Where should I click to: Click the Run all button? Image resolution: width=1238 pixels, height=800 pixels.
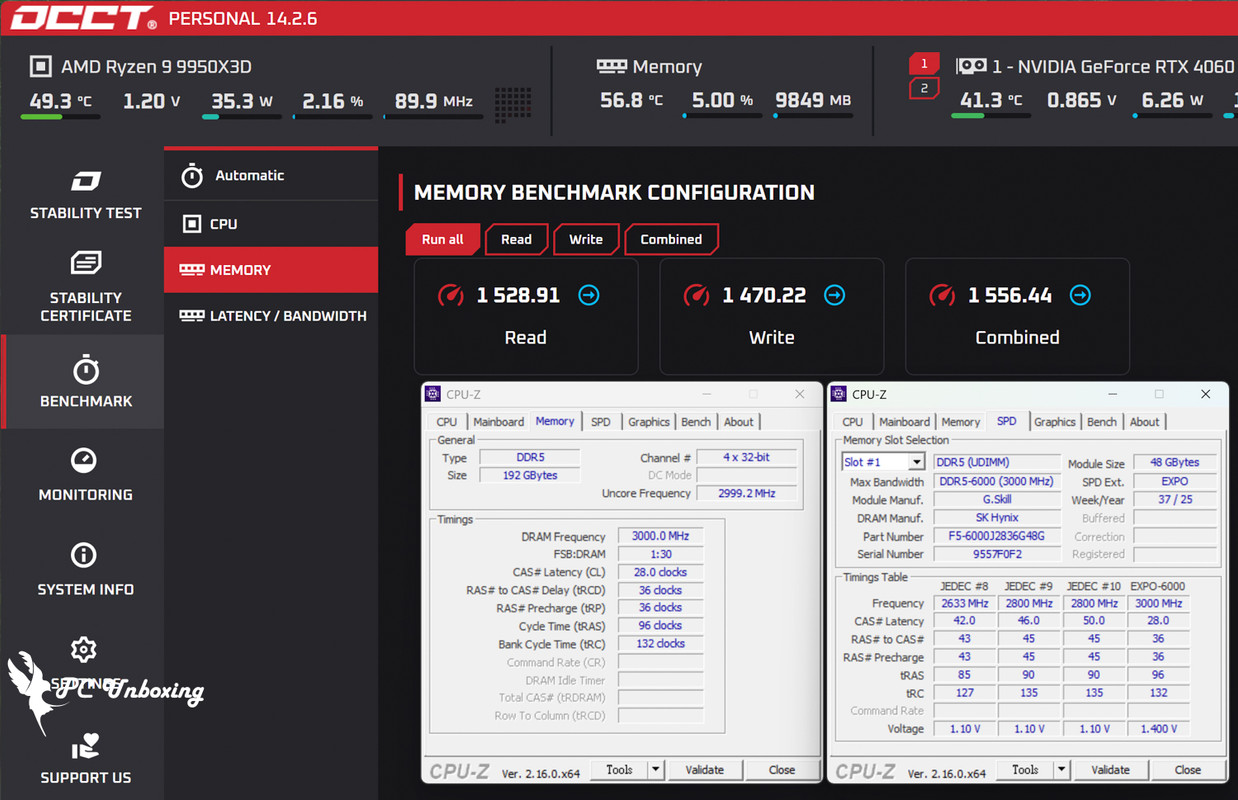443,239
